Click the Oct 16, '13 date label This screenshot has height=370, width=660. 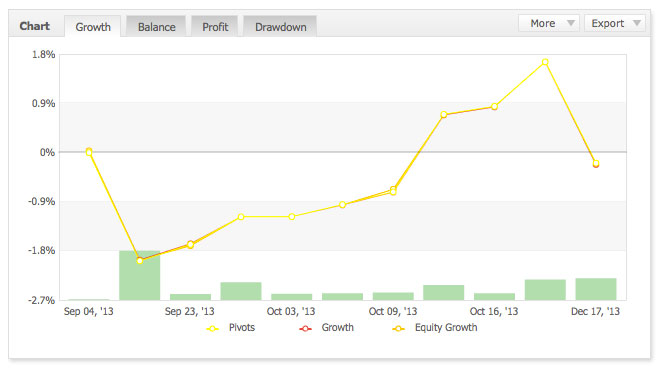[x=494, y=311]
